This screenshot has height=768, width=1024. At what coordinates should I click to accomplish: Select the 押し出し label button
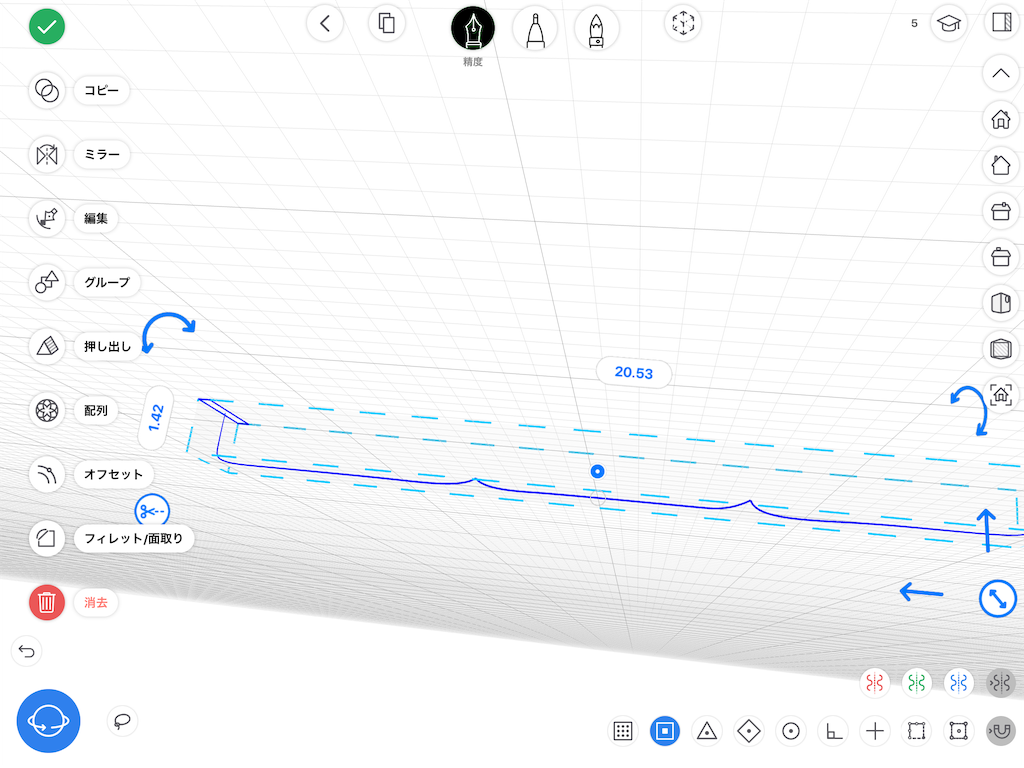coord(107,346)
